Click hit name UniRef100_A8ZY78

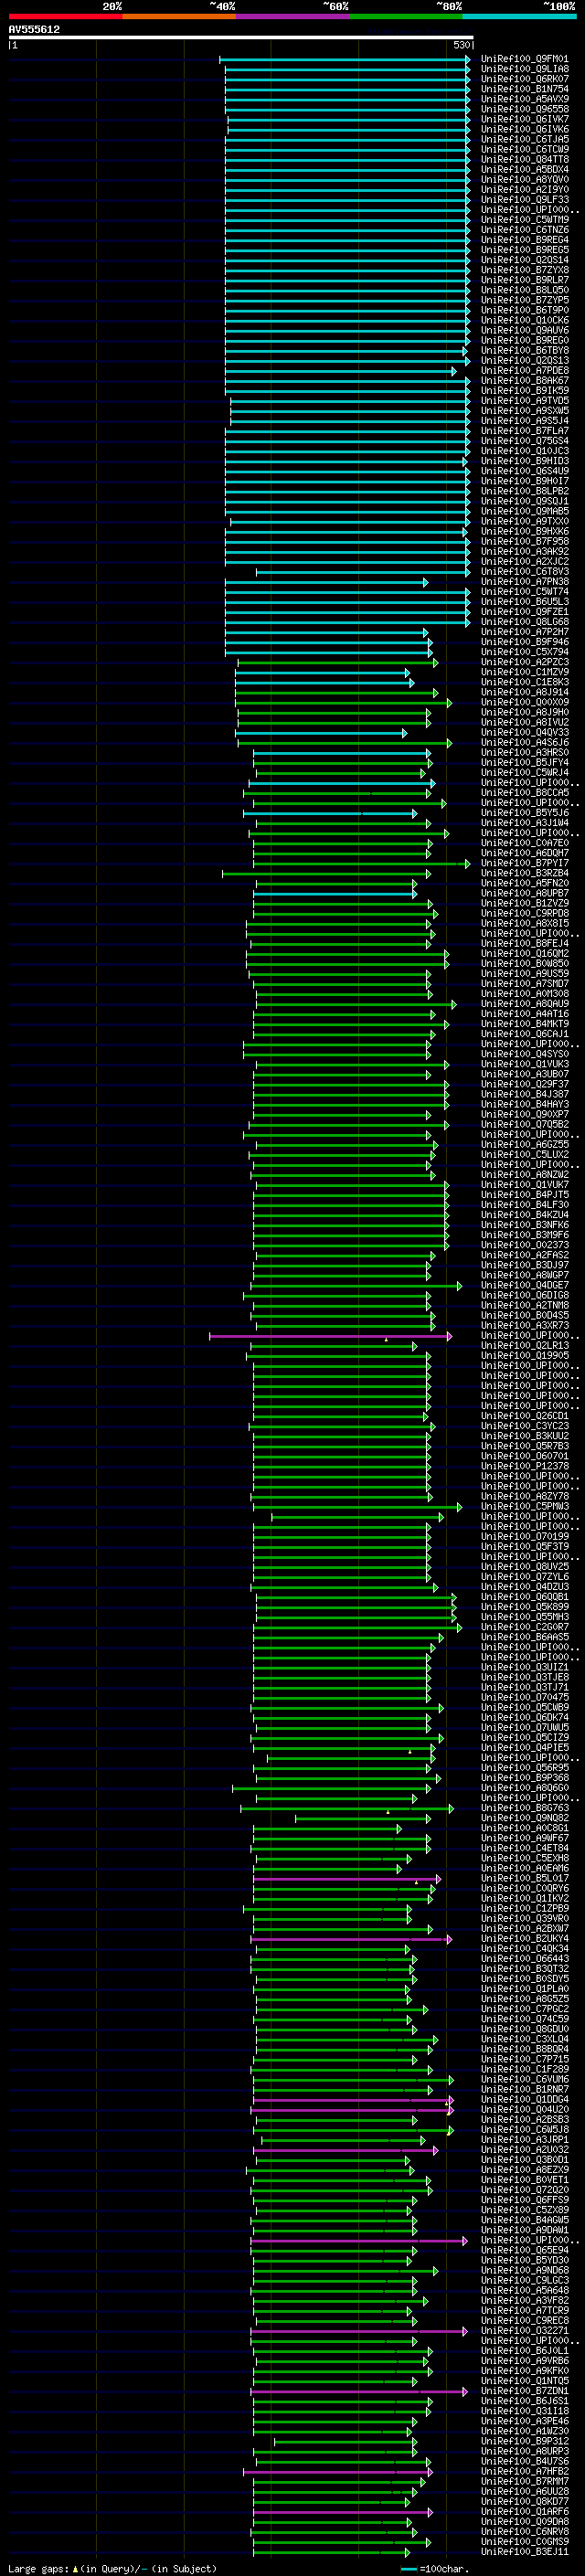click(x=524, y=1496)
